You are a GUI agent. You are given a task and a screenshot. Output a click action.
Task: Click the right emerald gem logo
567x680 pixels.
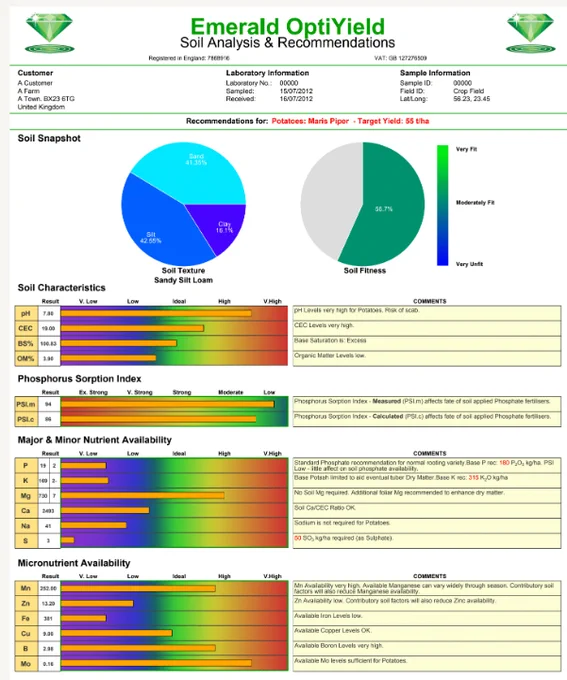pos(531,33)
